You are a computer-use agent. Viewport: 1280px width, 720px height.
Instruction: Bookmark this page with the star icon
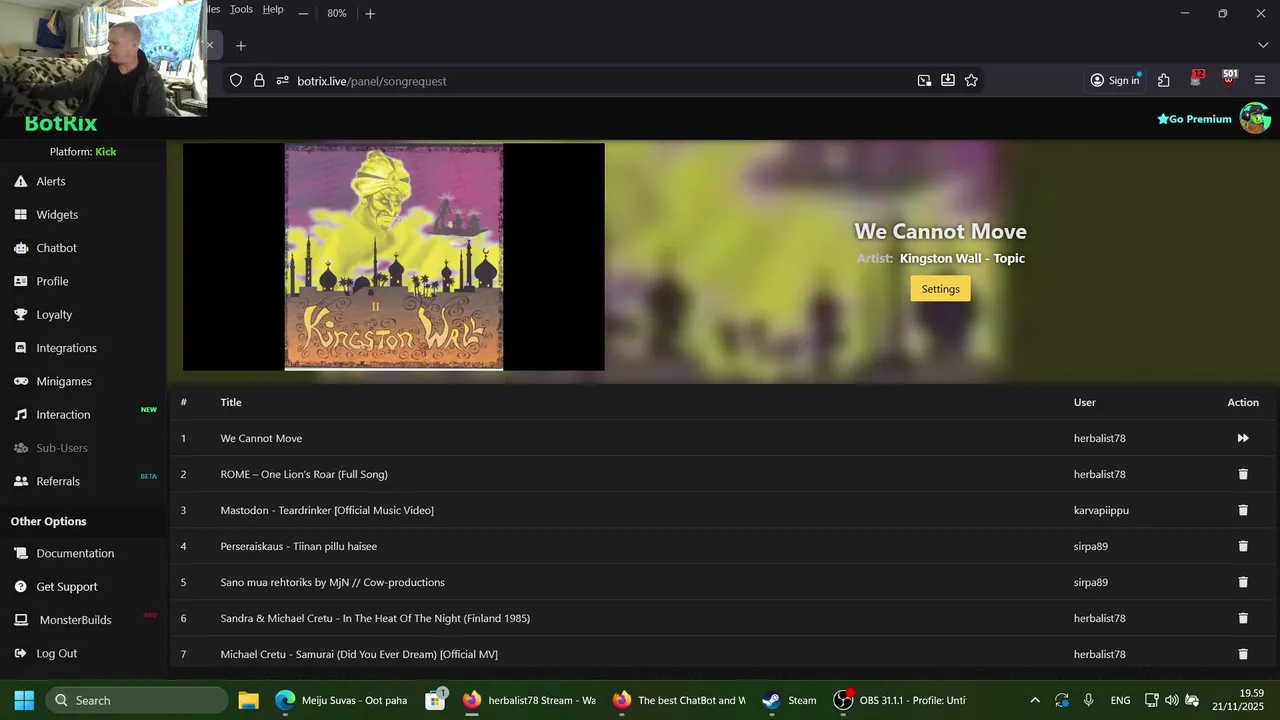(971, 81)
